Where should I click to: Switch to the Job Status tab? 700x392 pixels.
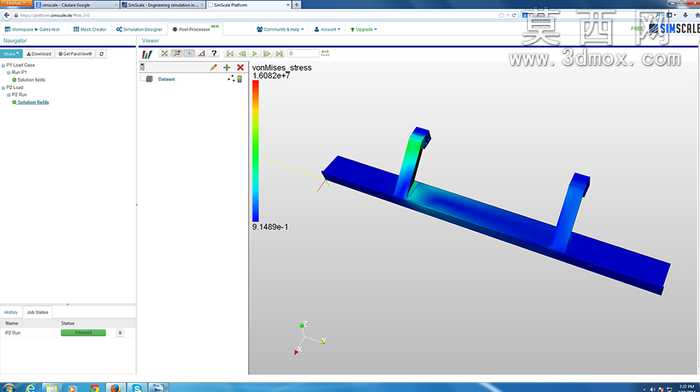[x=38, y=312]
